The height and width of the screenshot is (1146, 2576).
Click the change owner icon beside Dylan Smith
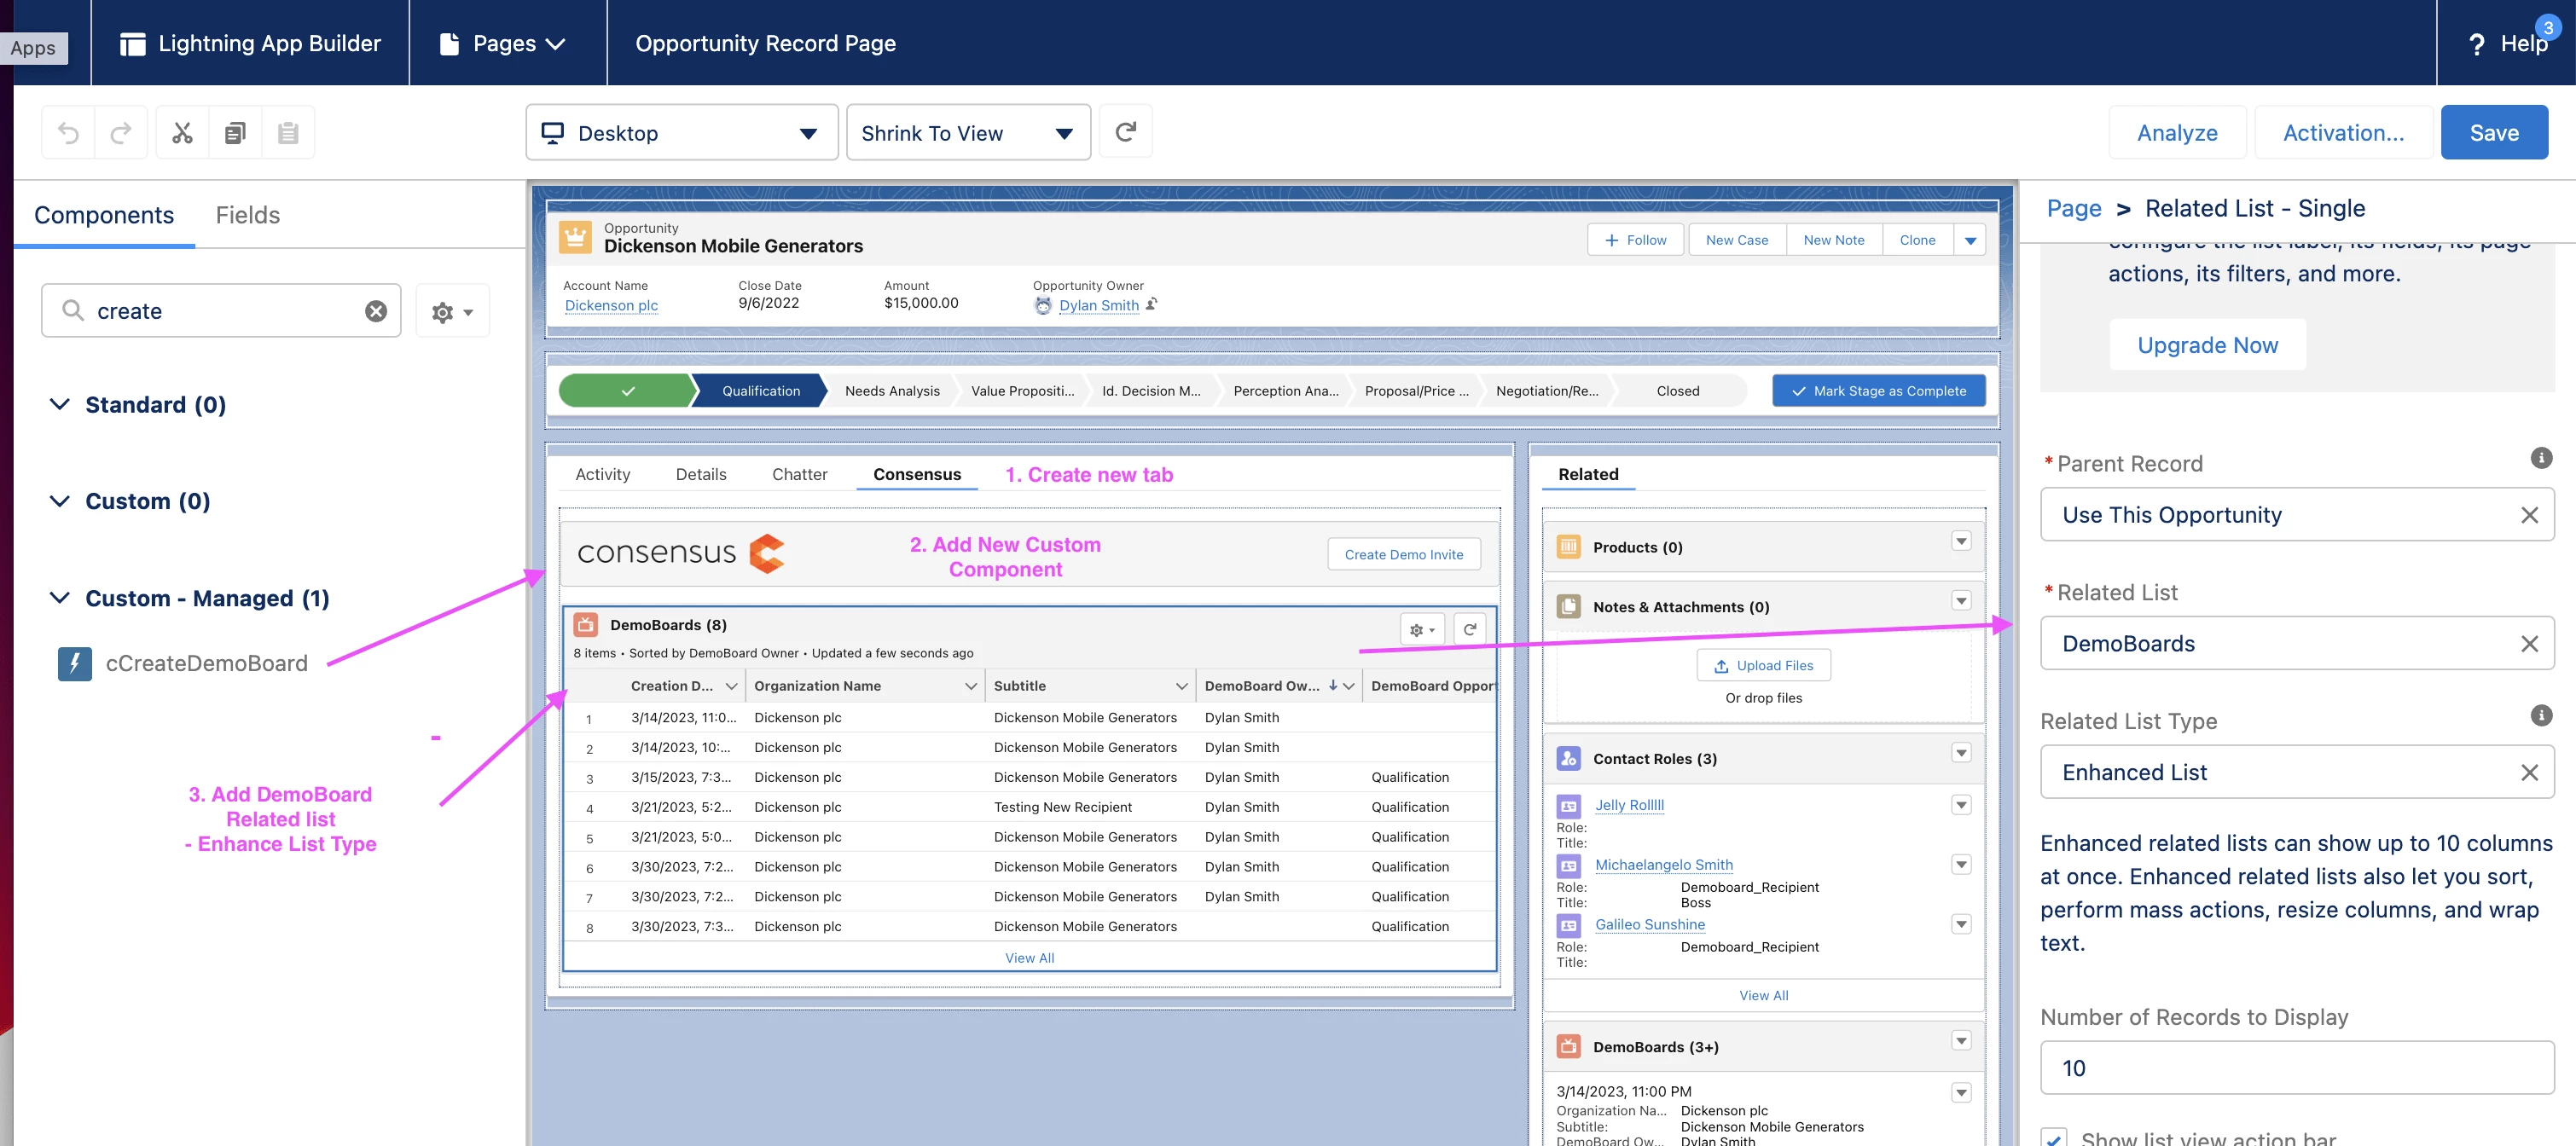point(1152,304)
